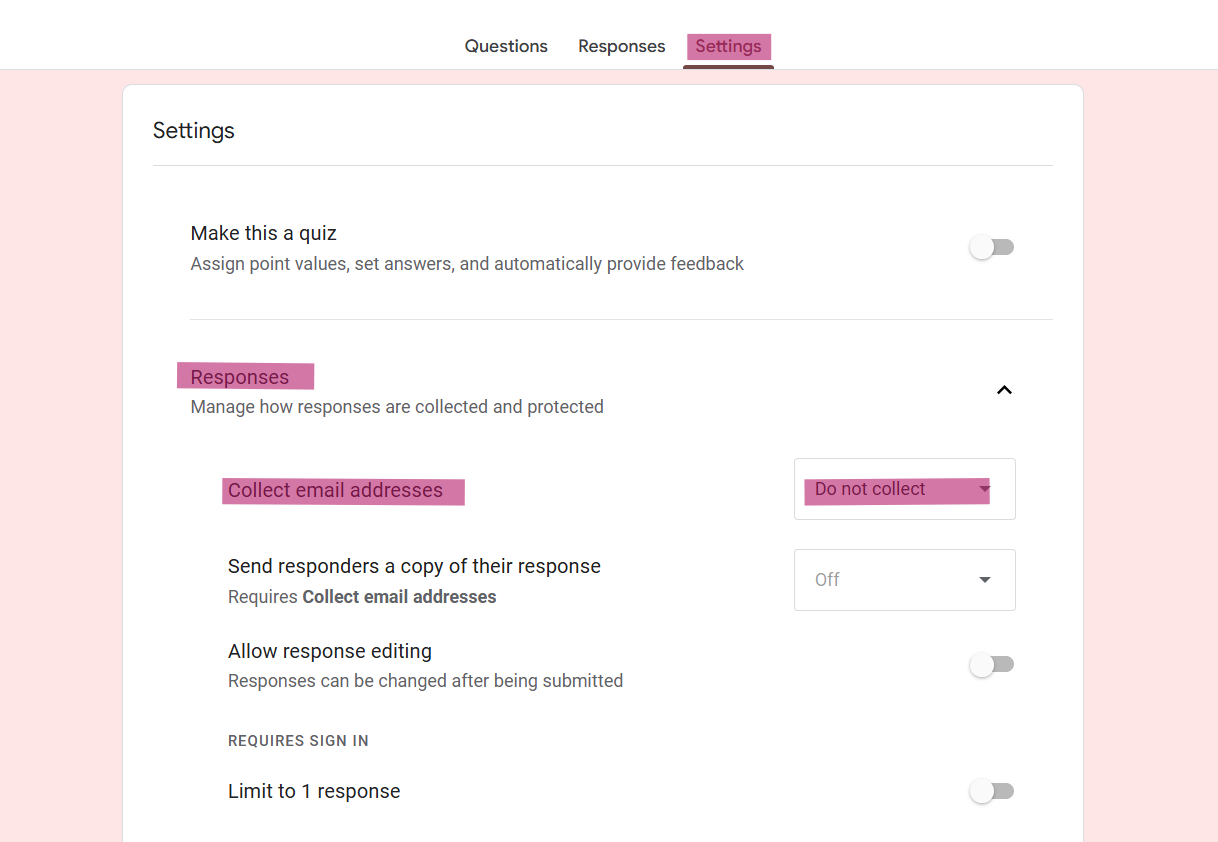
Task: Open the Do not collect dropdown
Action: [904, 489]
